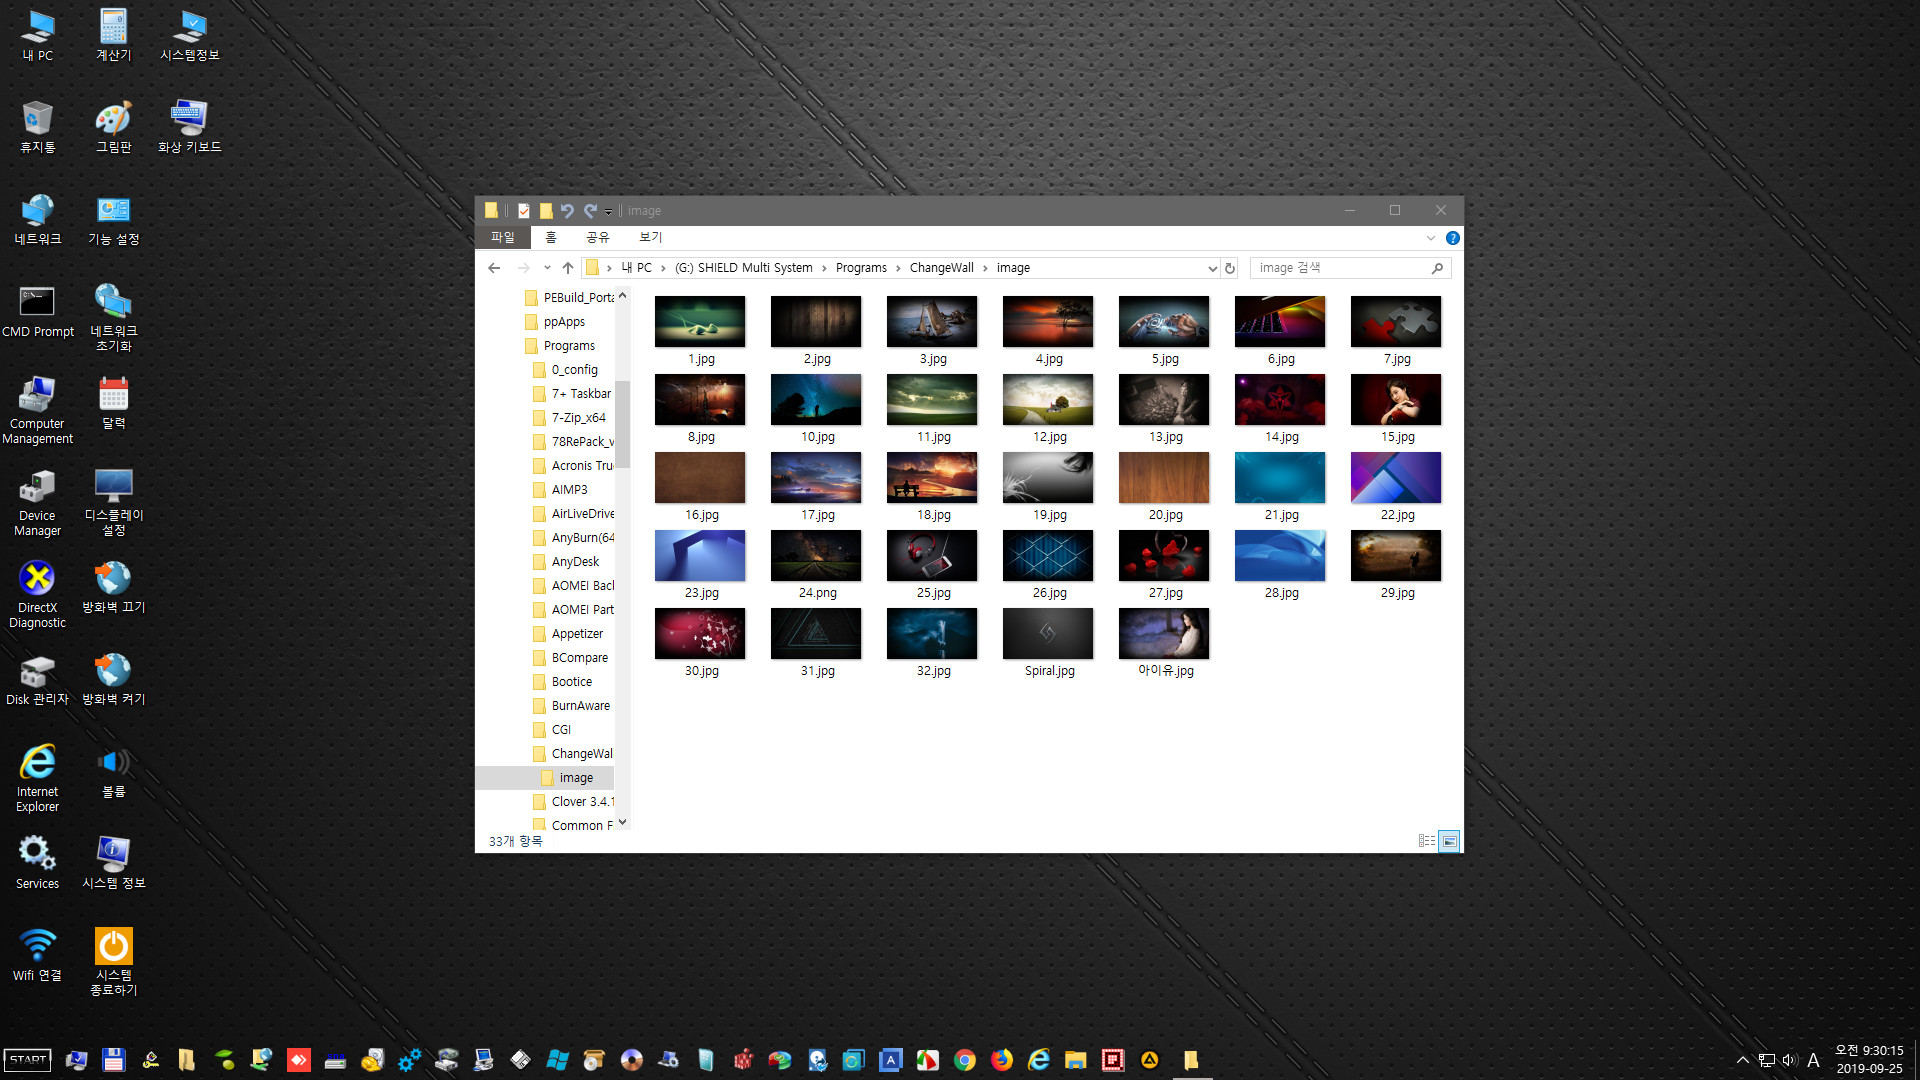Open the 계산기 calculator icon
The height and width of the screenshot is (1080, 1920).
tap(113, 36)
